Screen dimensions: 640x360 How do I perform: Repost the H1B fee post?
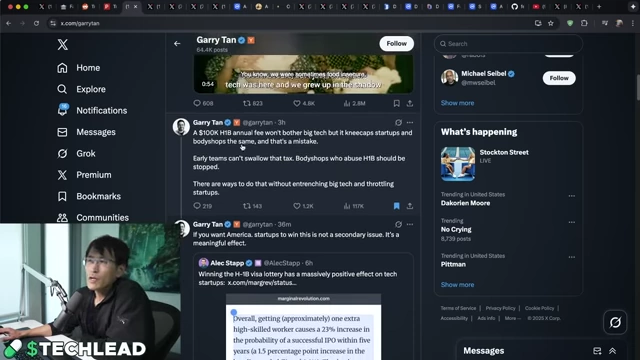coord(252,206)
